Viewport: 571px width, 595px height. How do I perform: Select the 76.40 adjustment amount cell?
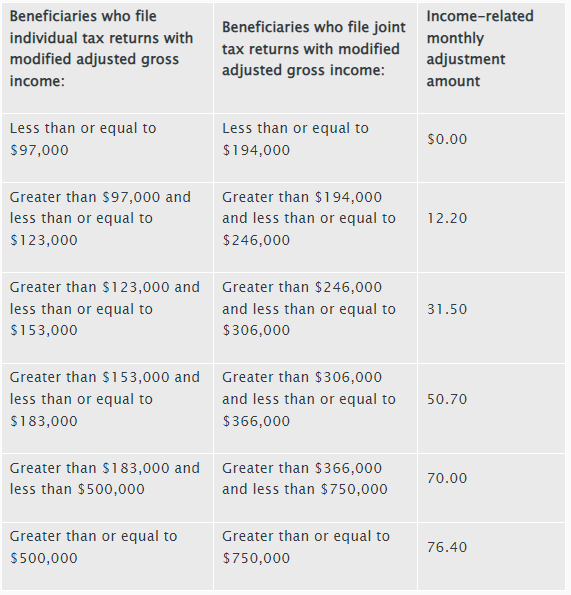491,556
